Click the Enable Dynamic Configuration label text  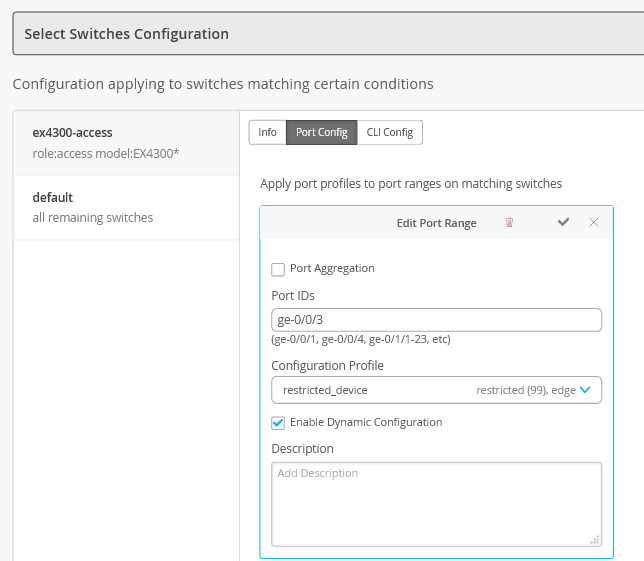coord(366,422)
